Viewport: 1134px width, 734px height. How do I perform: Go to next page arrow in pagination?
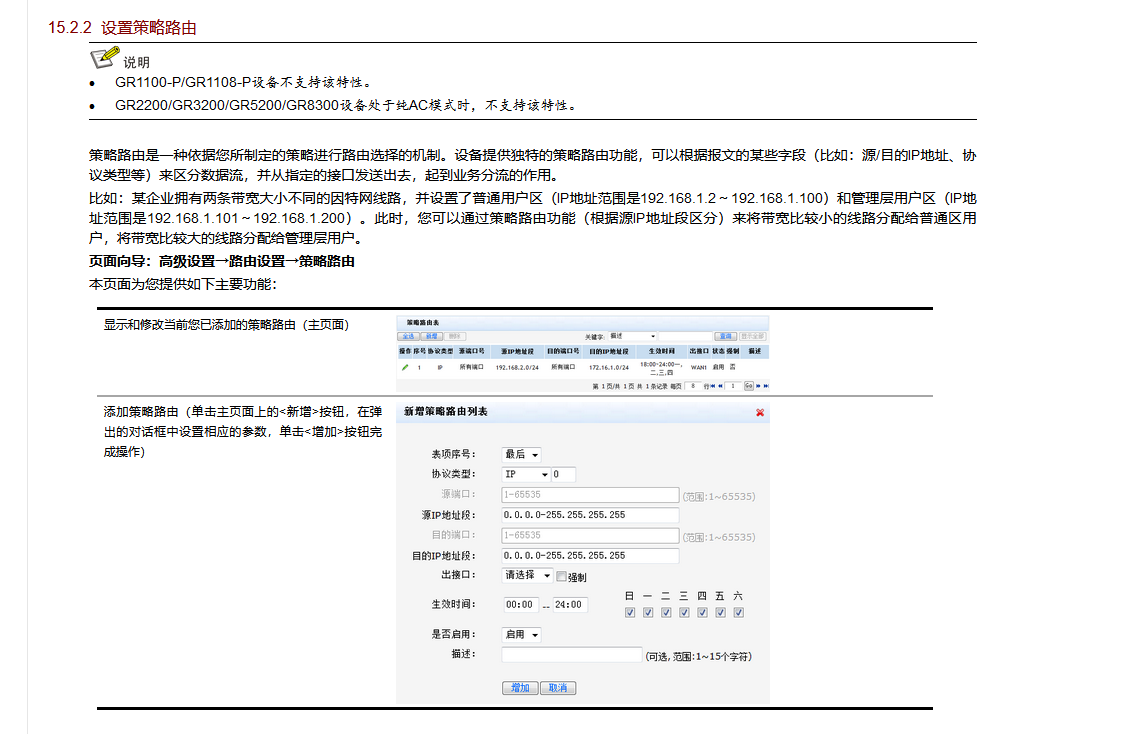pos(758,385)
